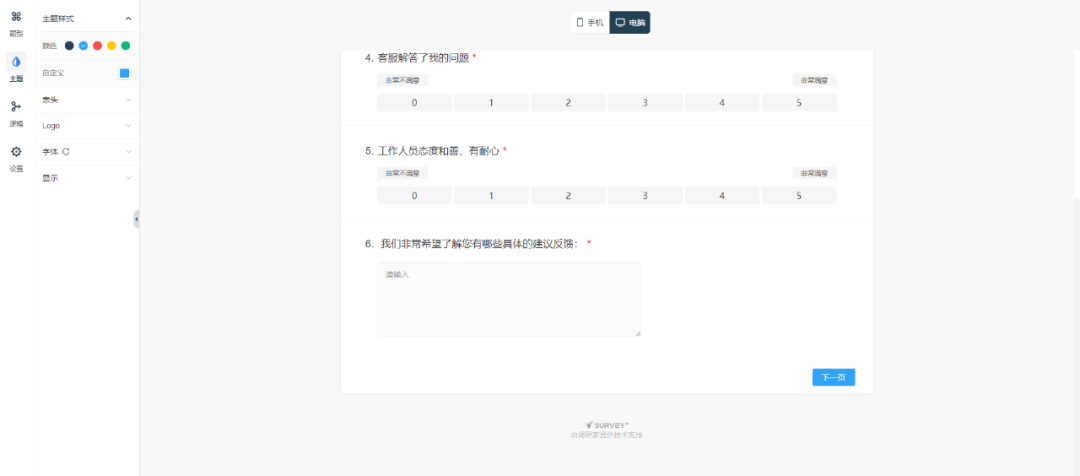This screenshot has width=1080, height=476.
Task: Rate question 4 with score 5
Action: click(799, 103)
